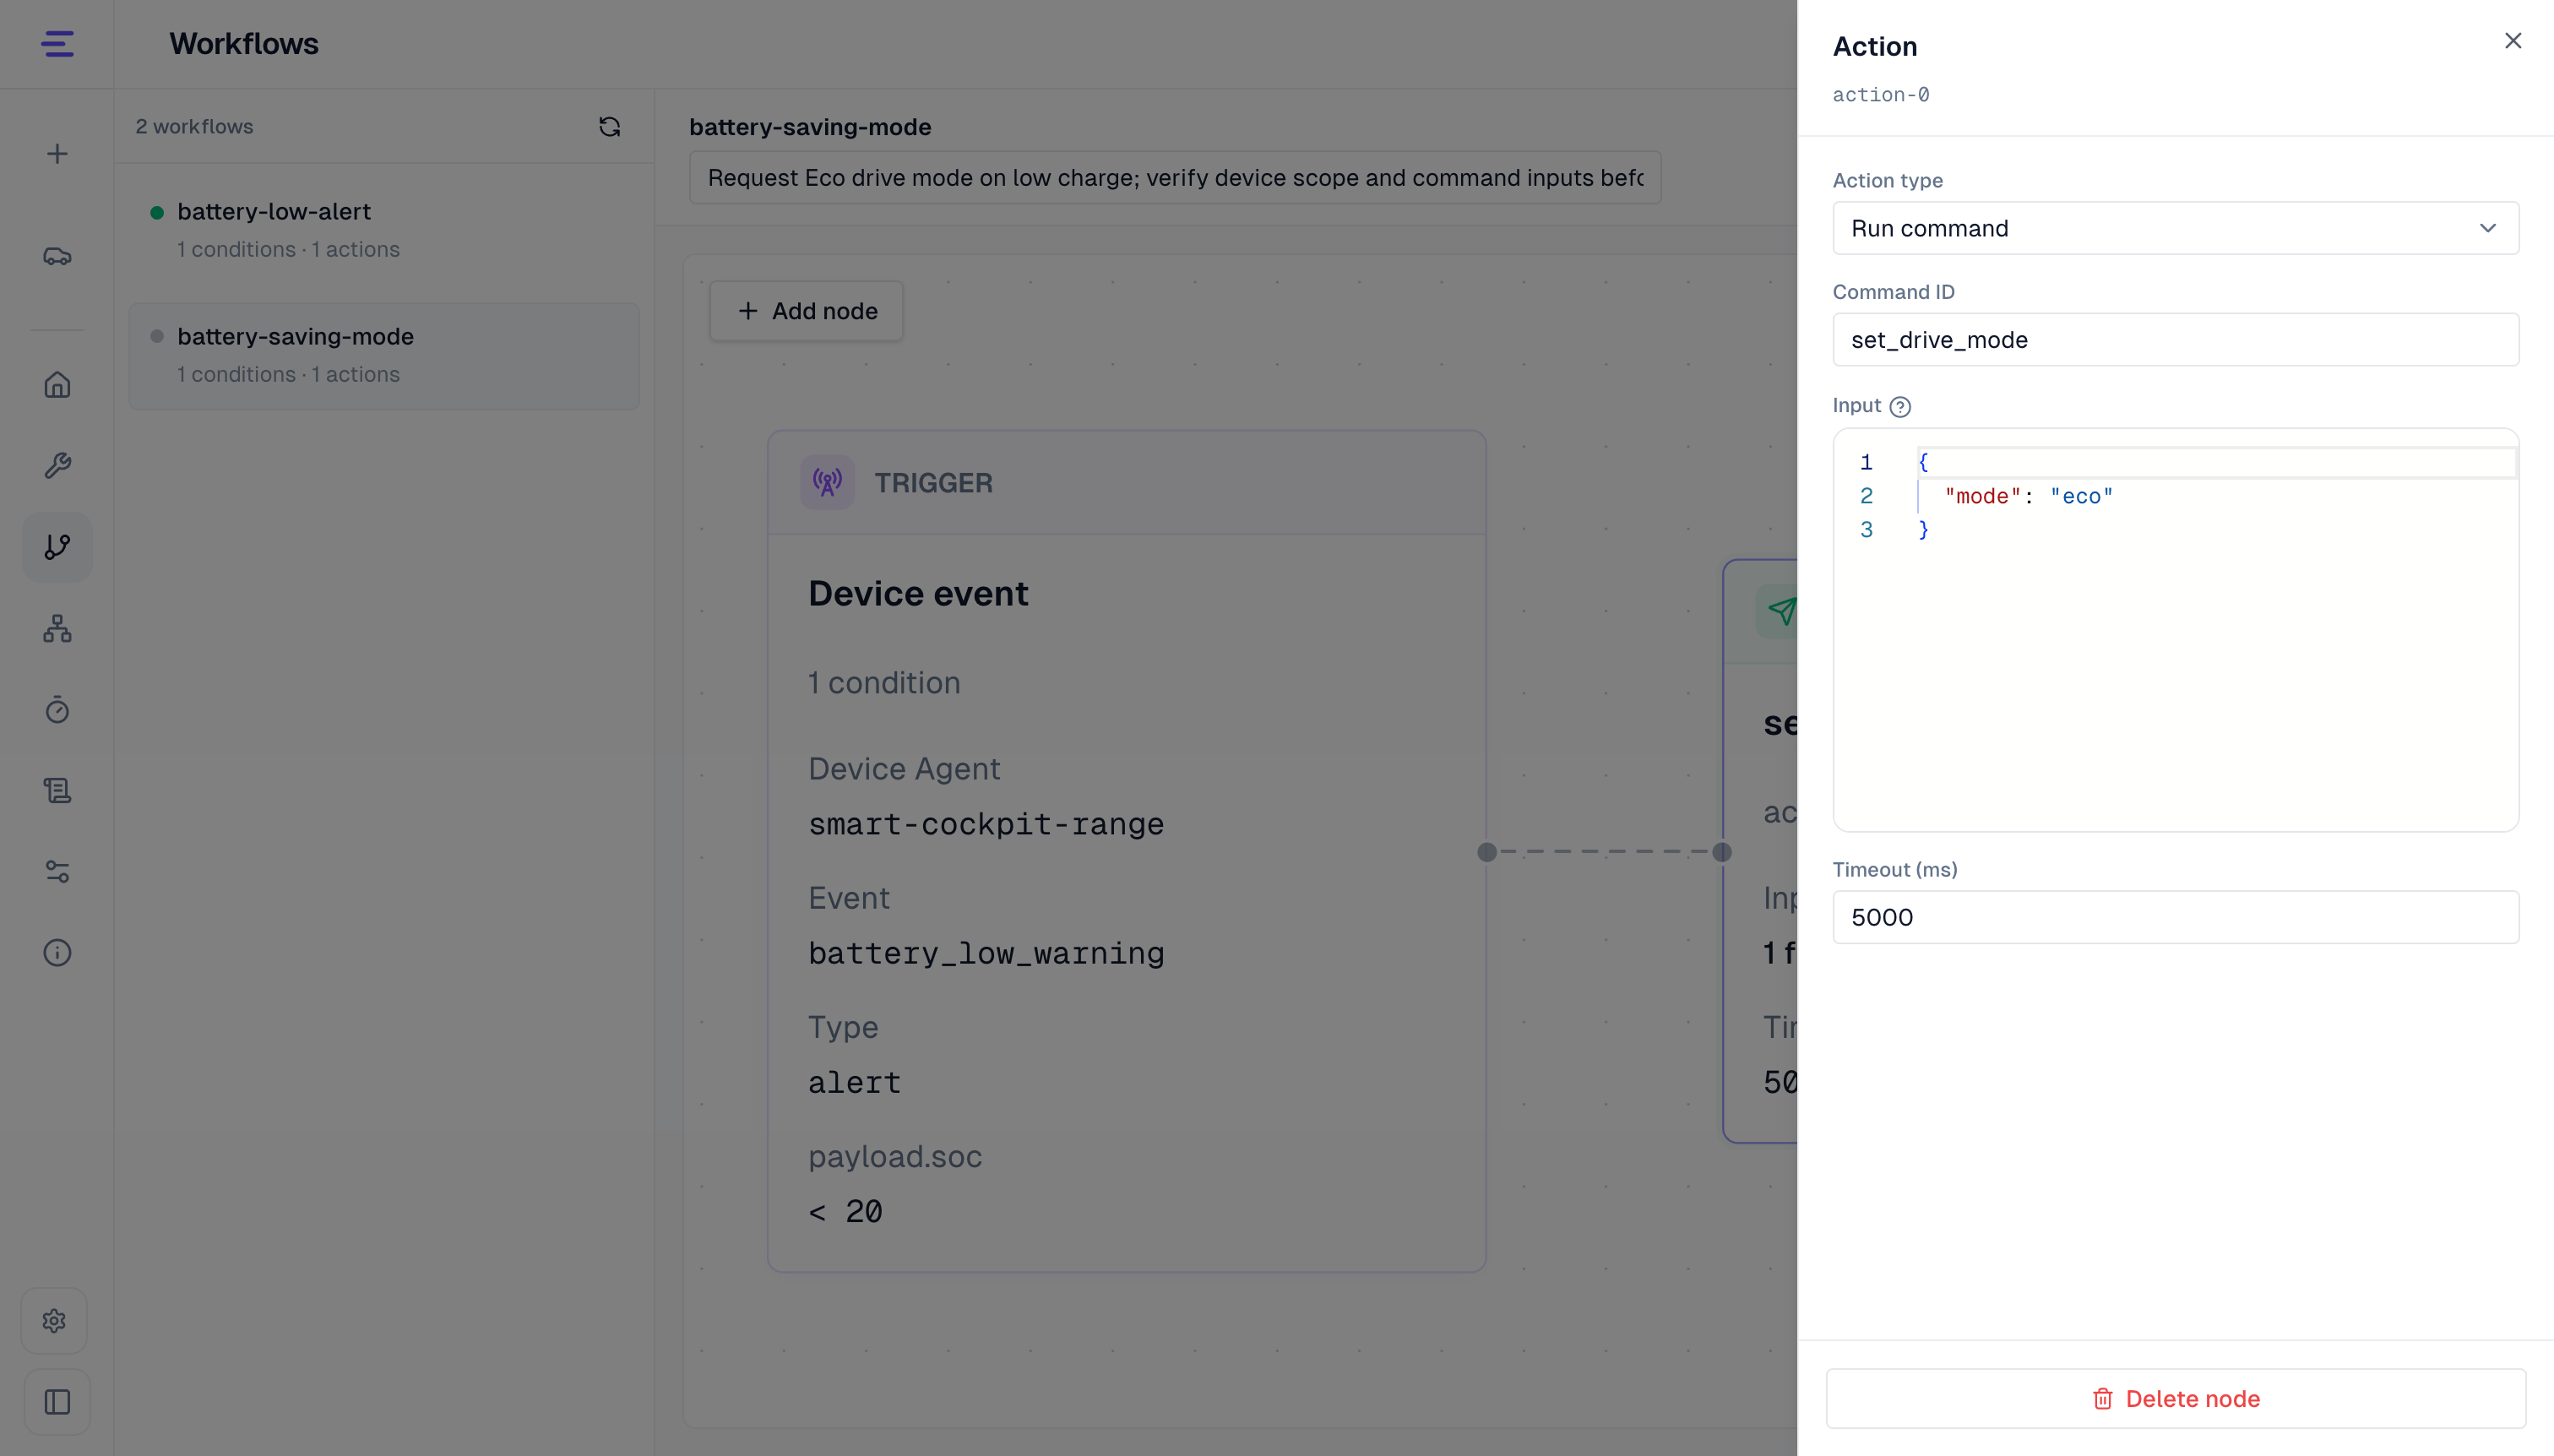The image size is (2554, 1456).
Task: Click the "2 workflows" count label
Action: point(194,127)
